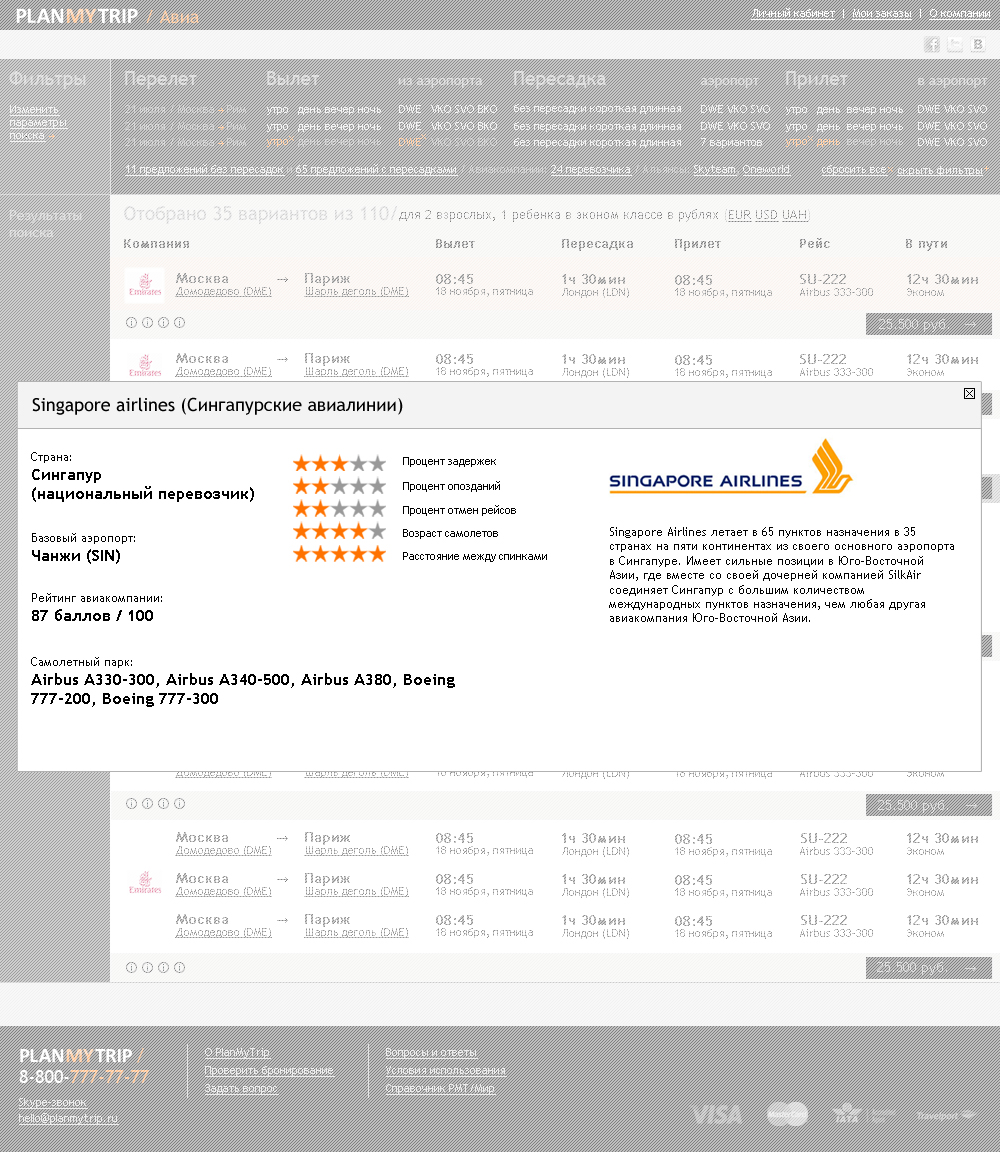Sort results by Компания column header
The height and width of the screenshot is (1152, 1000).
[157, 243]
